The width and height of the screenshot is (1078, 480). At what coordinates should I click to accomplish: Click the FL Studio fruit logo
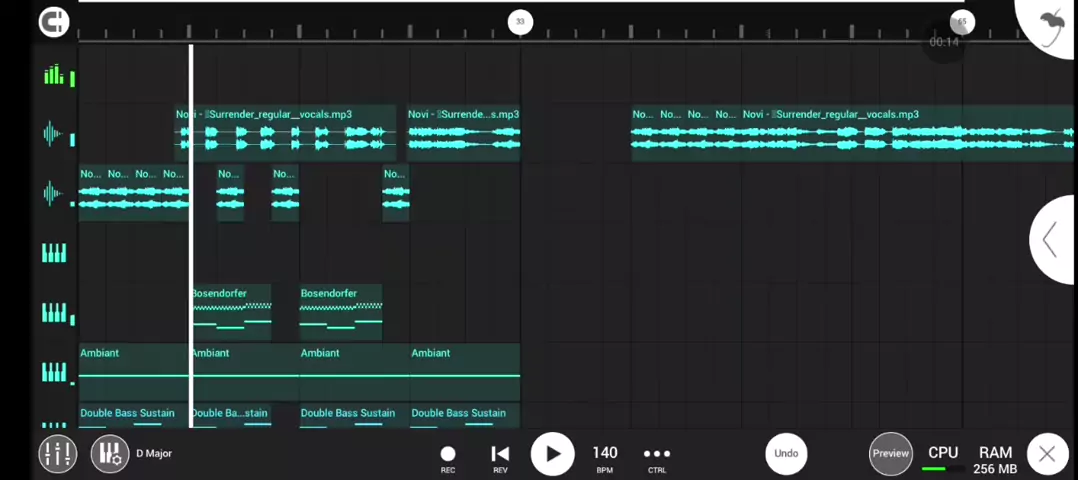[1050, 24]
